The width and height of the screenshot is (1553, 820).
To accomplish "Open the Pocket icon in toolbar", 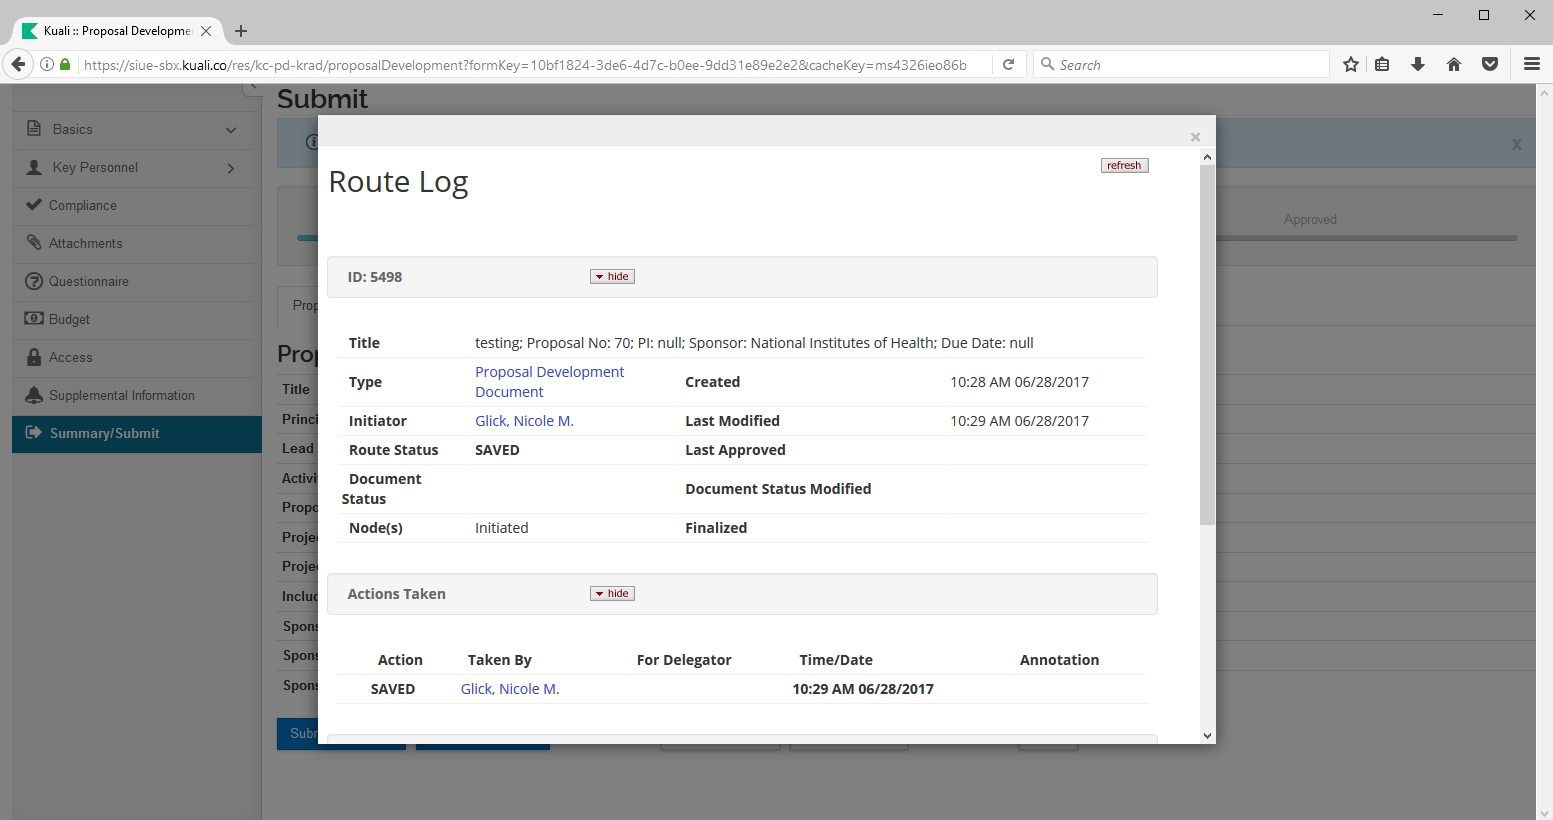I will pos(1490,65).
